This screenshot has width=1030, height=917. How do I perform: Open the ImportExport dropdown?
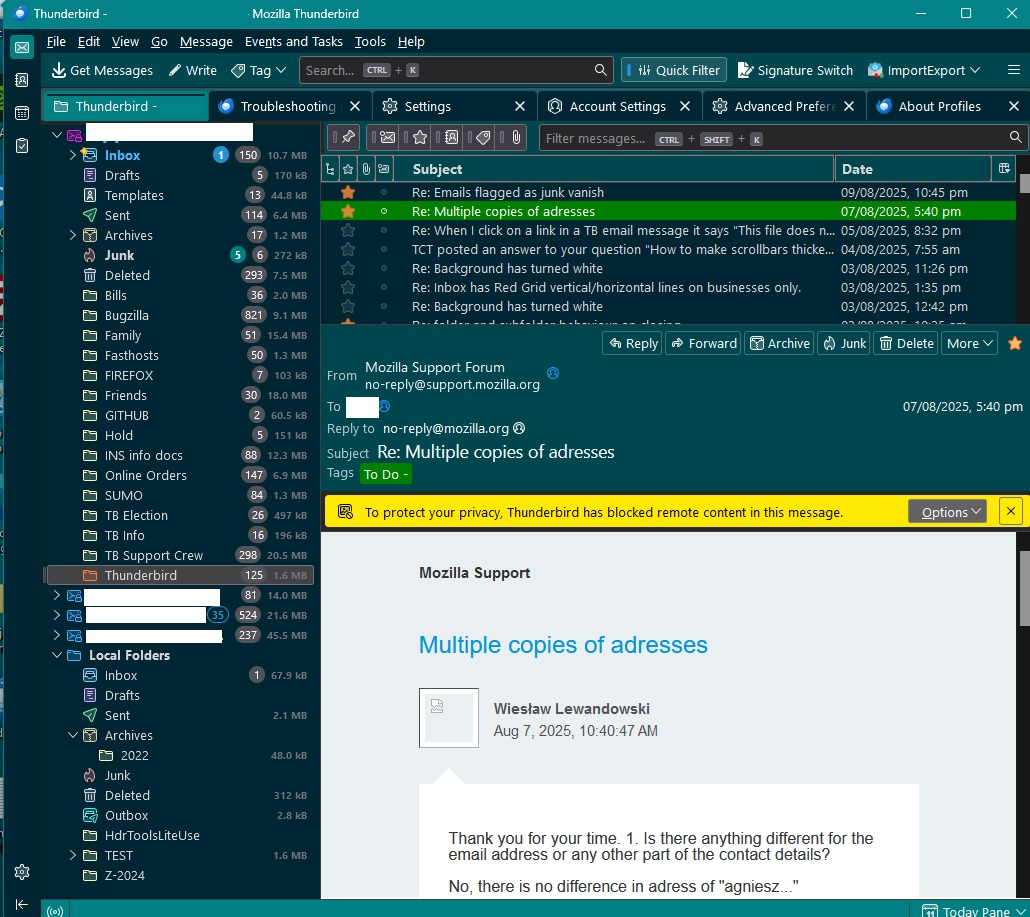(x=924, y=70)
